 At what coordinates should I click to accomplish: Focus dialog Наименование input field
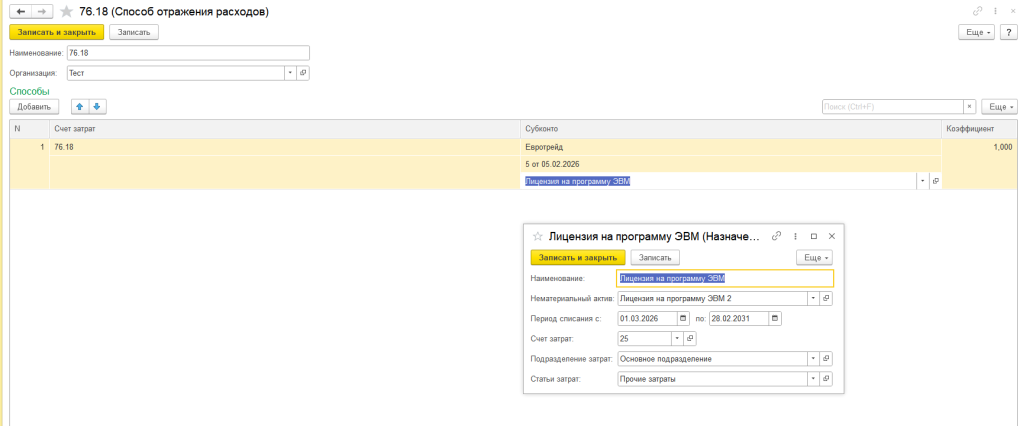coord(725,279)
